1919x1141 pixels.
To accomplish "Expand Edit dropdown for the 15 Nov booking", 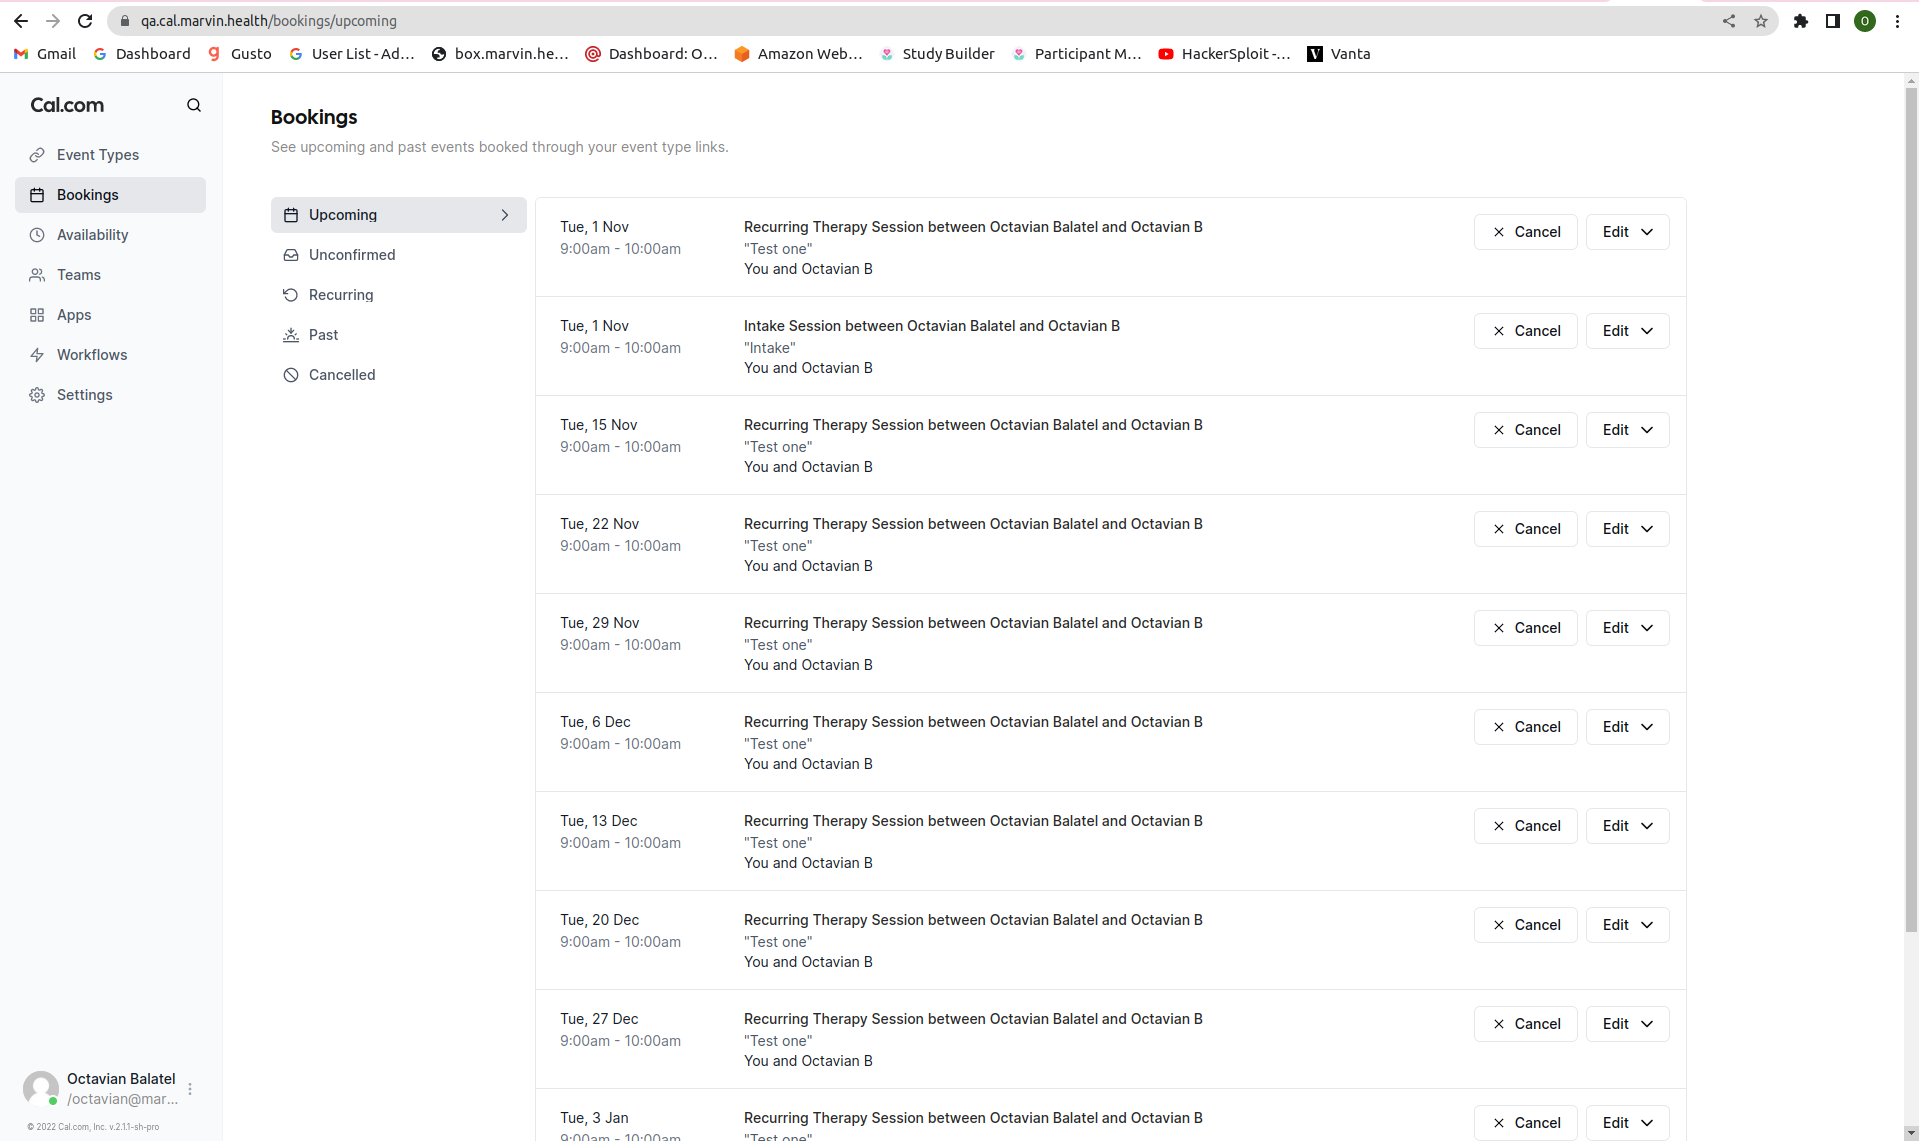I will coord(1627,430).
